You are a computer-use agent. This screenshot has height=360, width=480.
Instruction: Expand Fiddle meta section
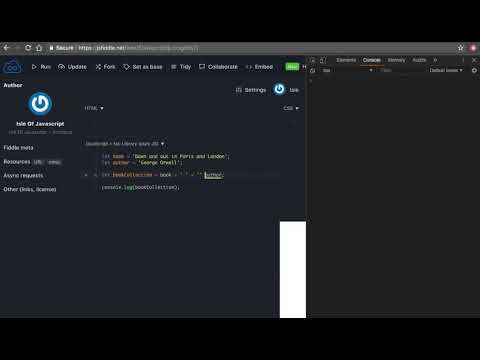[18, 148]
